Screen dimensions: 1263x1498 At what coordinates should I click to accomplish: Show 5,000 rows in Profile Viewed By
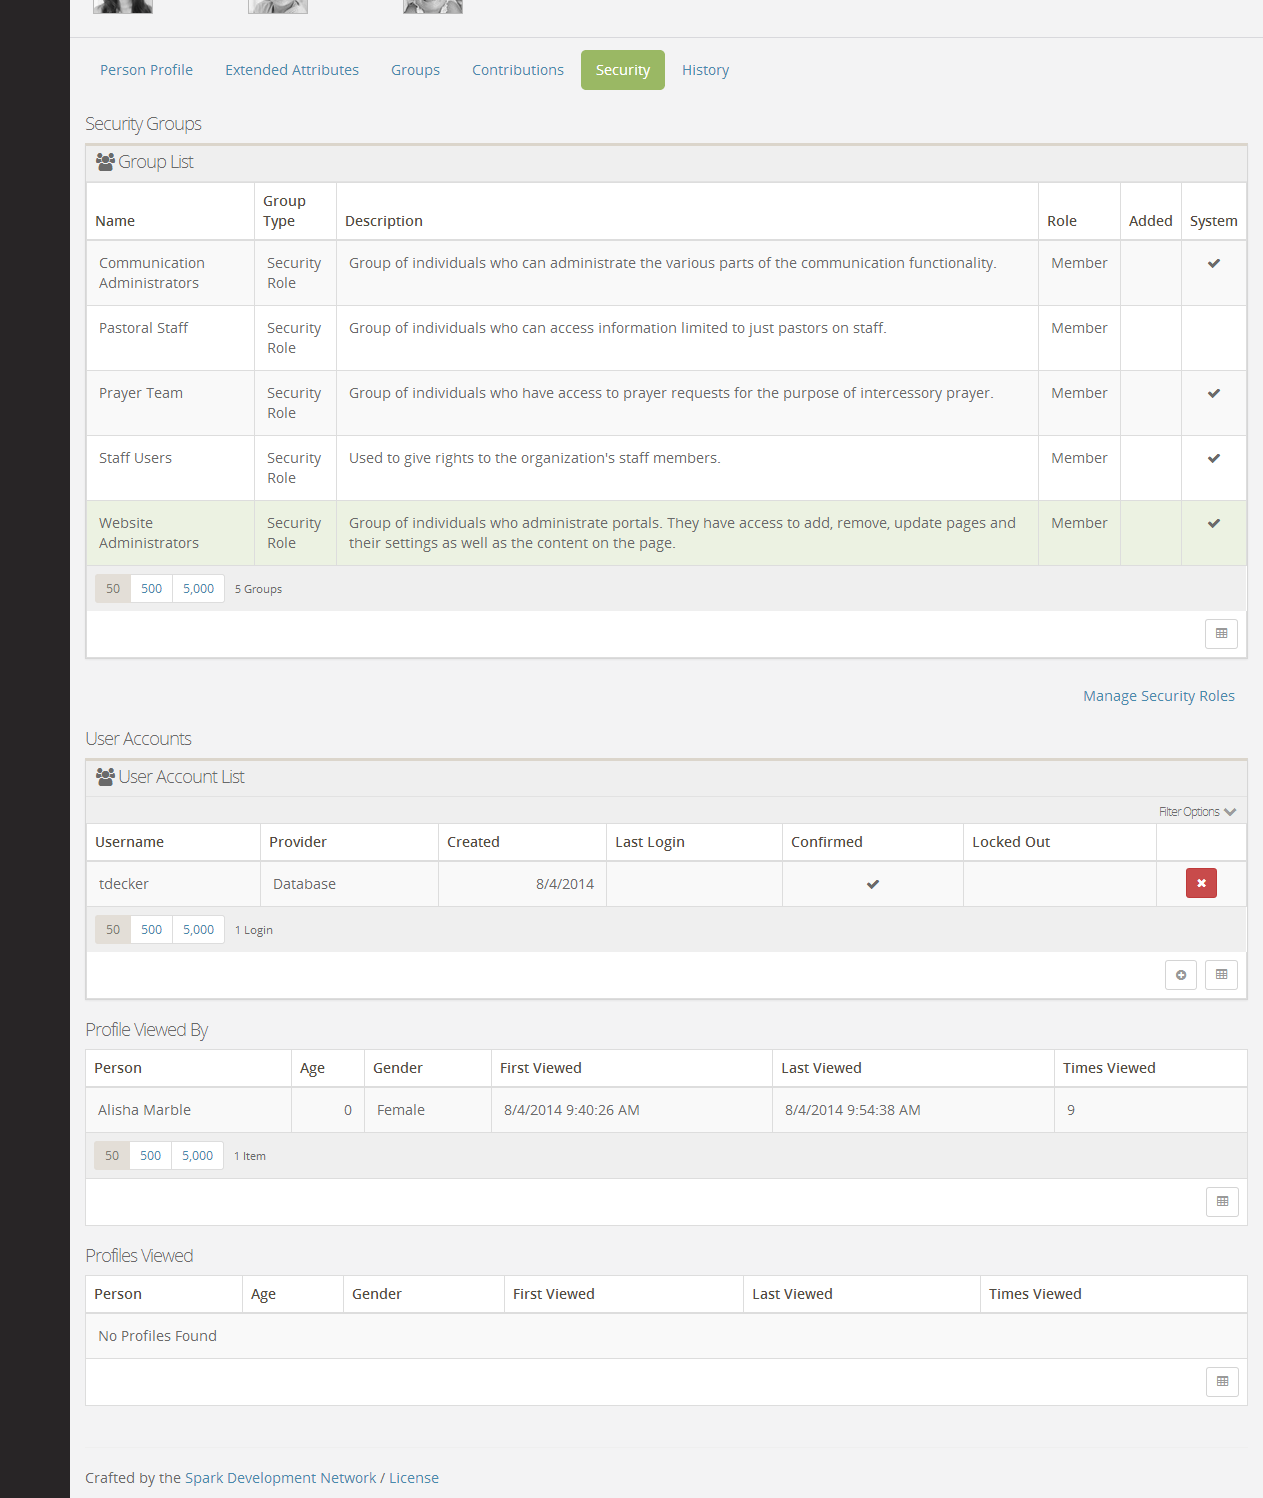point(197,1156)
